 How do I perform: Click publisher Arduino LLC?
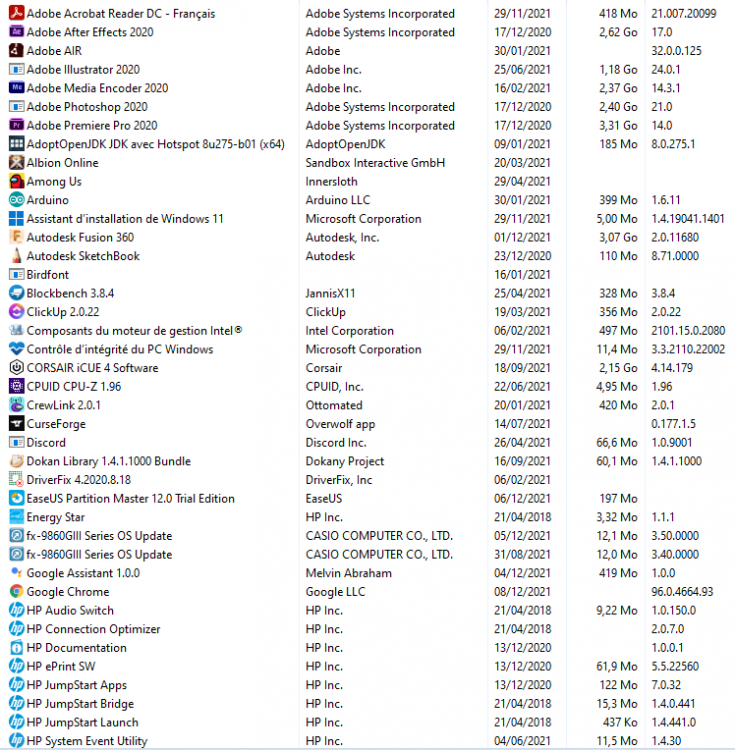[338, 200]
